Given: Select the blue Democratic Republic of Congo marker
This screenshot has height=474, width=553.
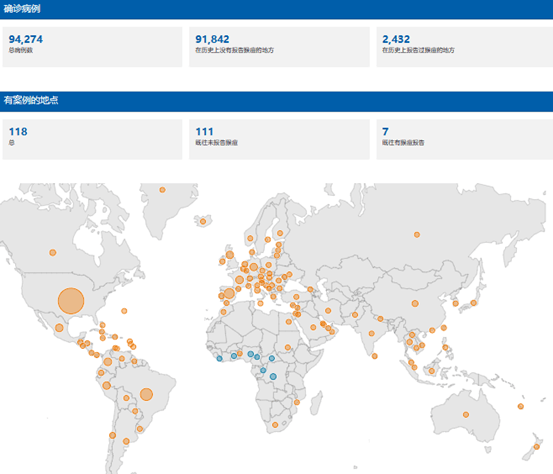Looking at the screenshot, I should [x=273, y=377].
